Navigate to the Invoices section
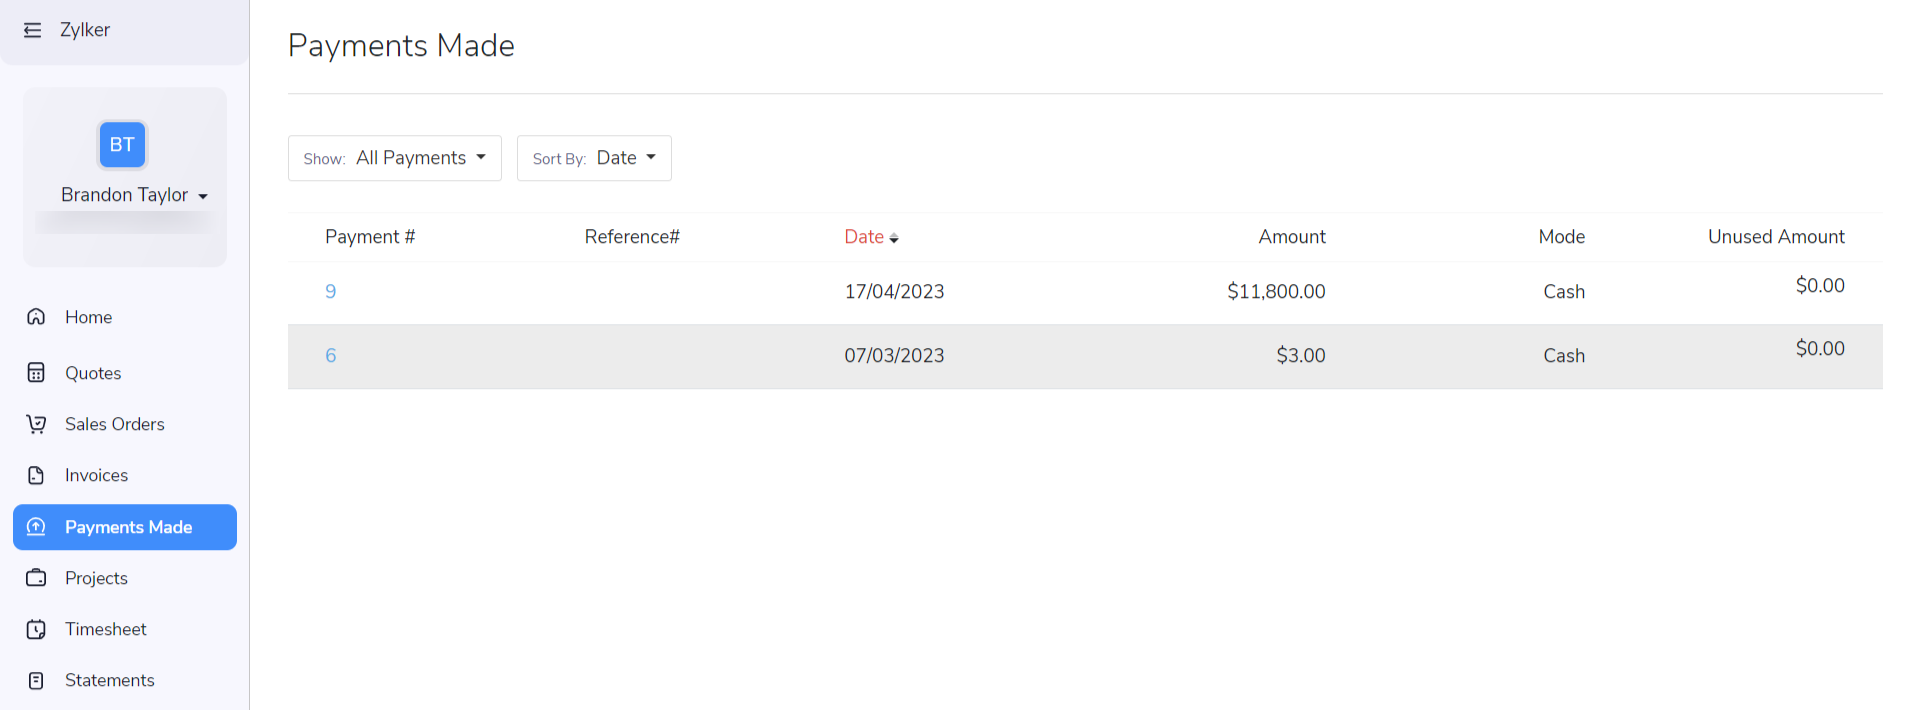Image resolution: width=1918 pixels, height=710 pixels. coord(96,475)
